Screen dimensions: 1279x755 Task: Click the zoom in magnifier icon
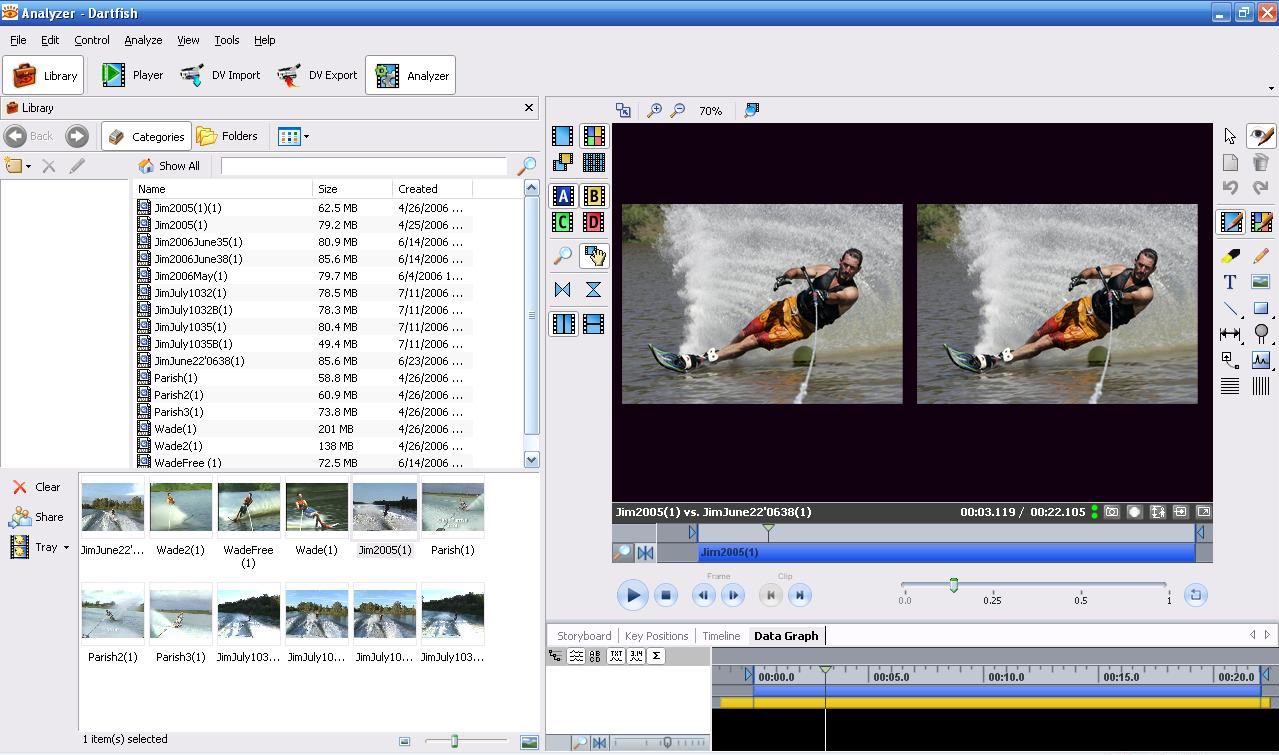(x=654, y=111)
